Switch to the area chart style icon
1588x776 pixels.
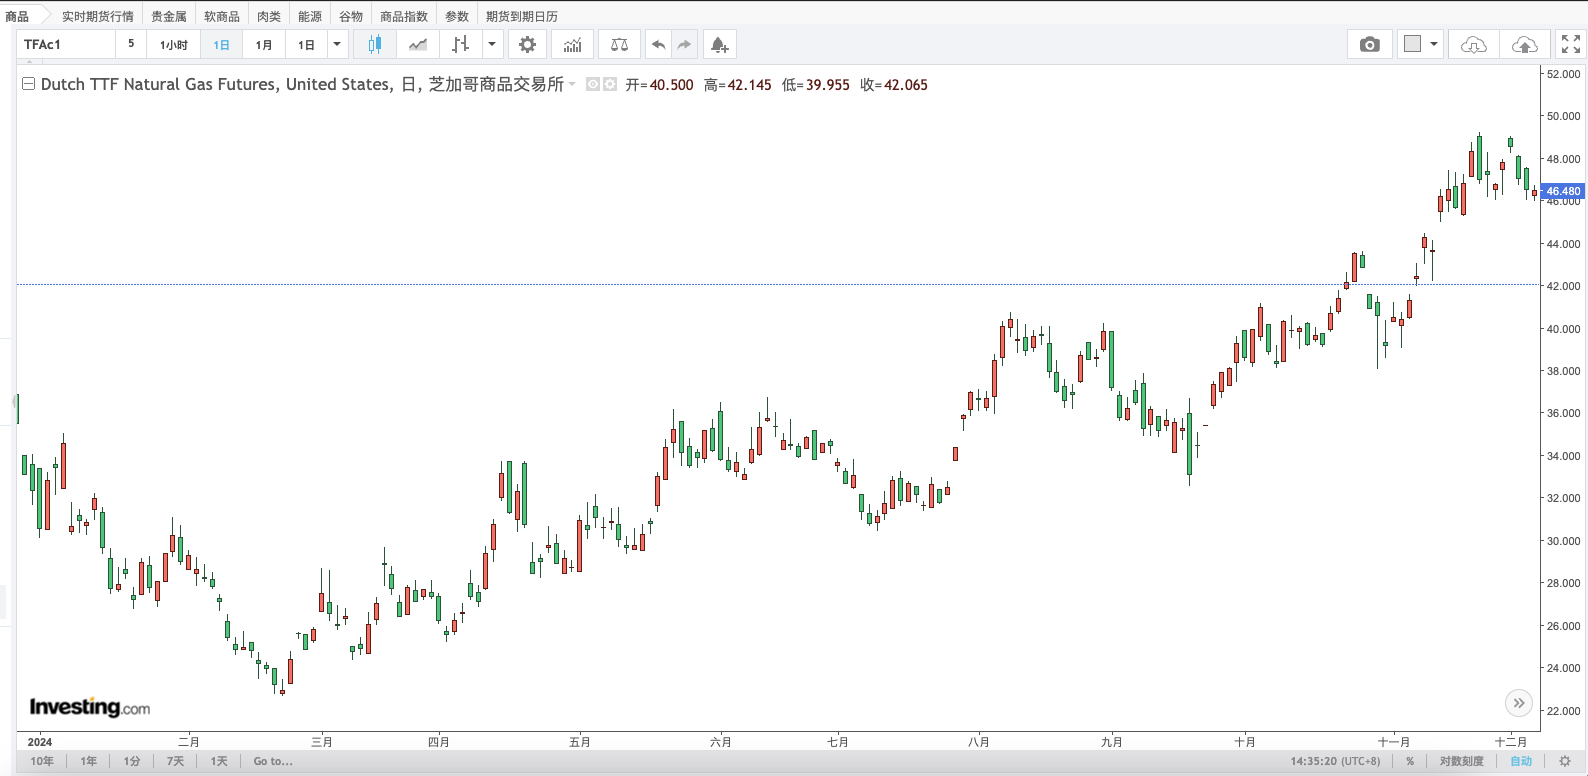(x=418, y=45)
